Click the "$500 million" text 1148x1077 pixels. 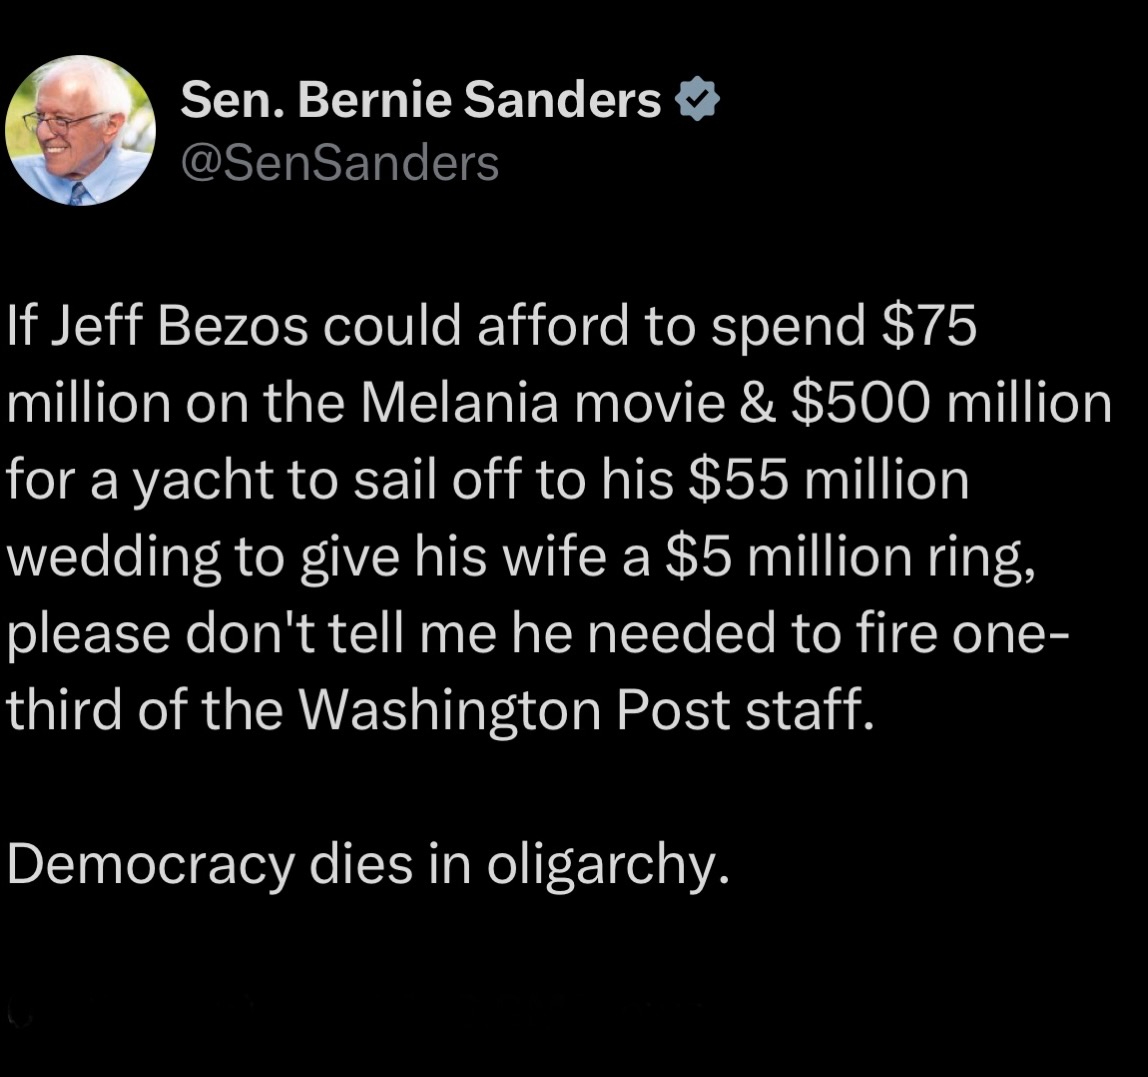950,405
